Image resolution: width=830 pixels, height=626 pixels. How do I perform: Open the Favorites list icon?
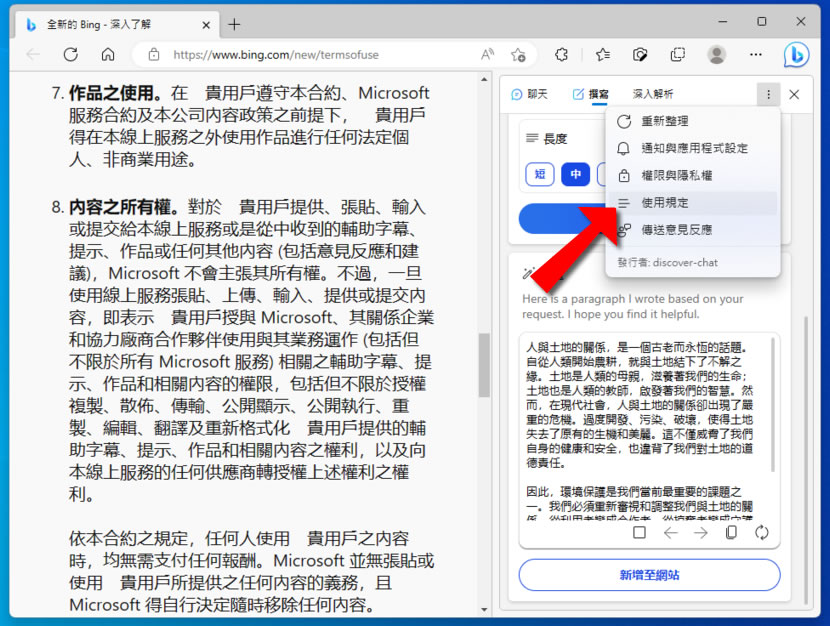[x=602, y=55]
